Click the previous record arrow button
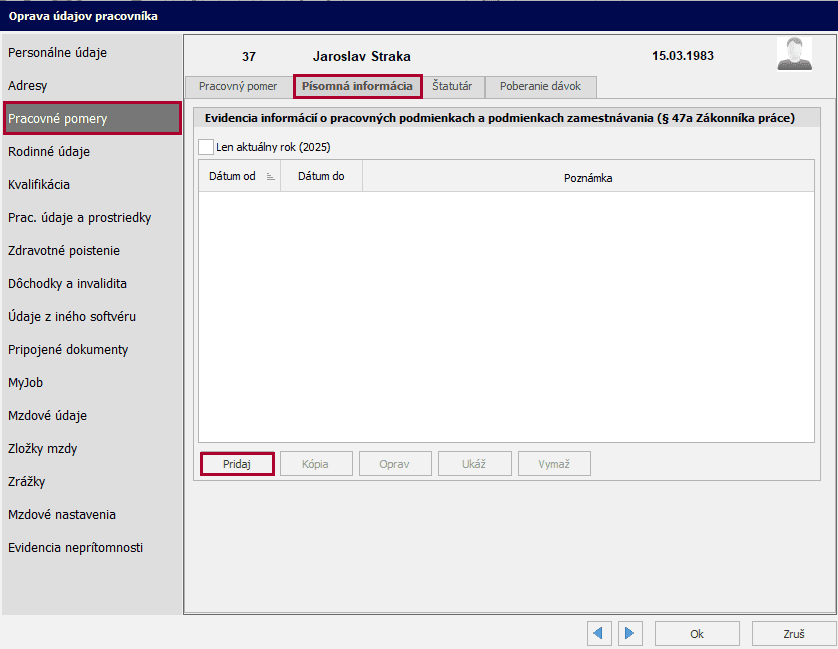 coord(599,633)
